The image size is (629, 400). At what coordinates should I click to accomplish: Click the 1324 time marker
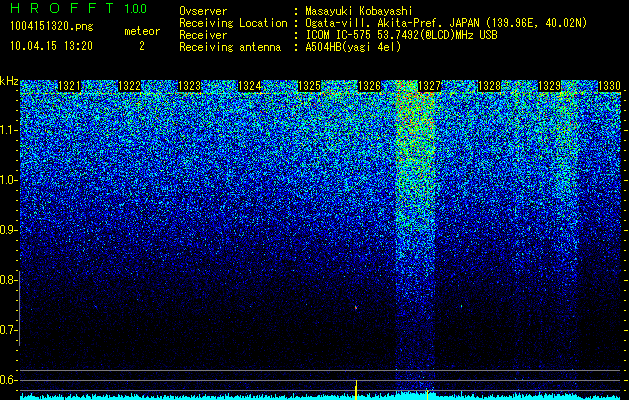pyautogui.click(x=250, y=86)
